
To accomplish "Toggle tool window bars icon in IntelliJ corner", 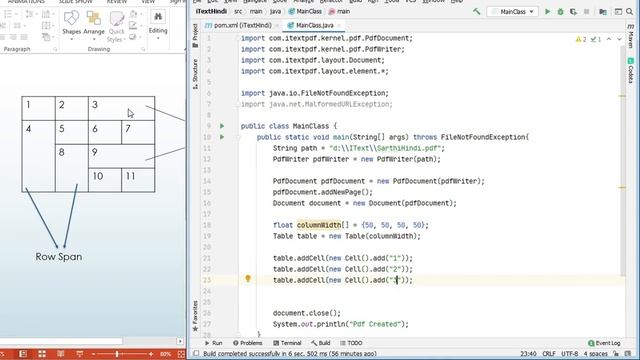I will [196, 353].
